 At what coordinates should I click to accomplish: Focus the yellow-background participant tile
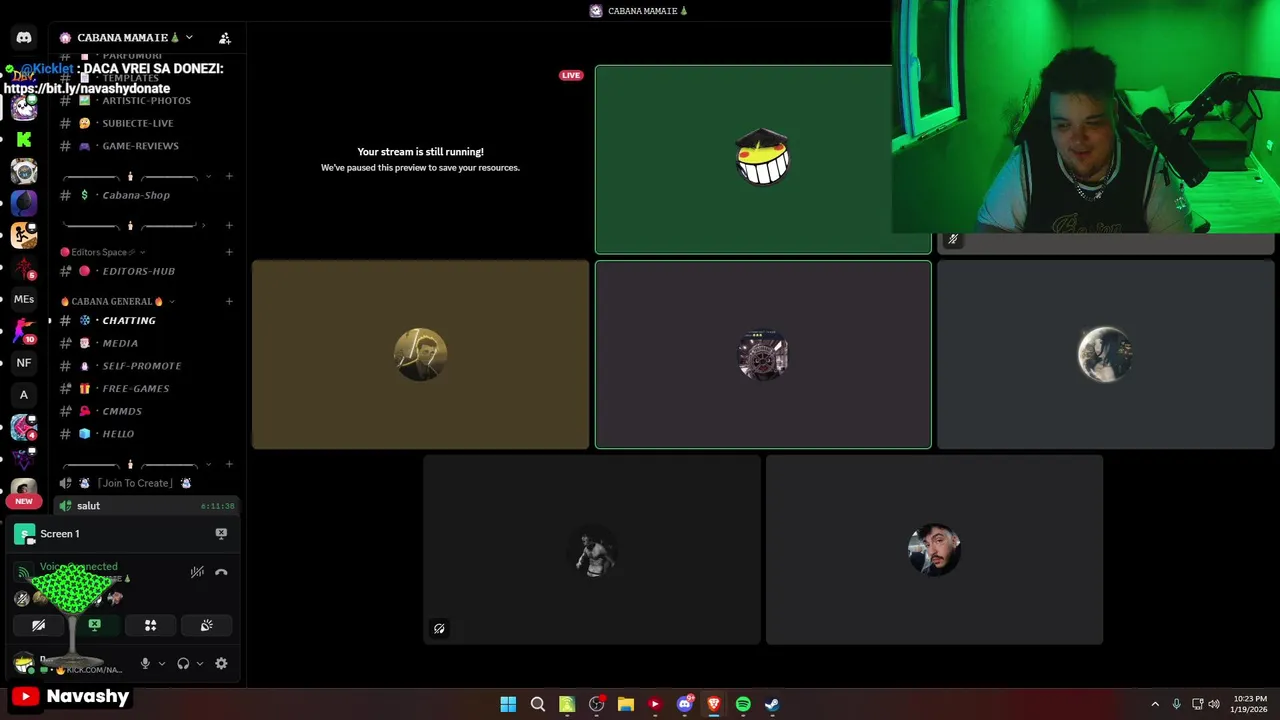coord(420,355)
